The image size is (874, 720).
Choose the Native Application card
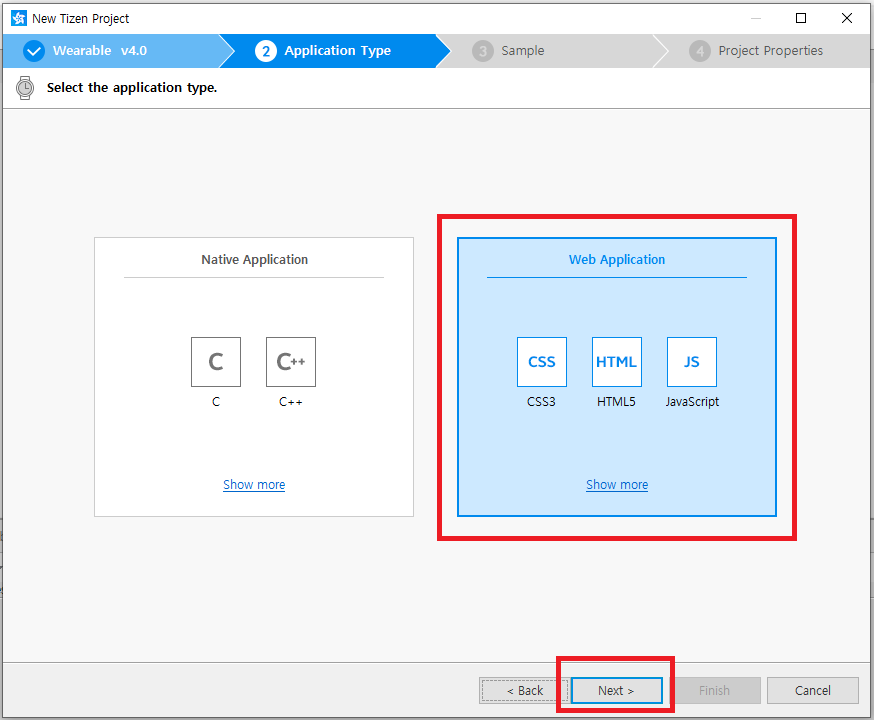click(254, 377)
